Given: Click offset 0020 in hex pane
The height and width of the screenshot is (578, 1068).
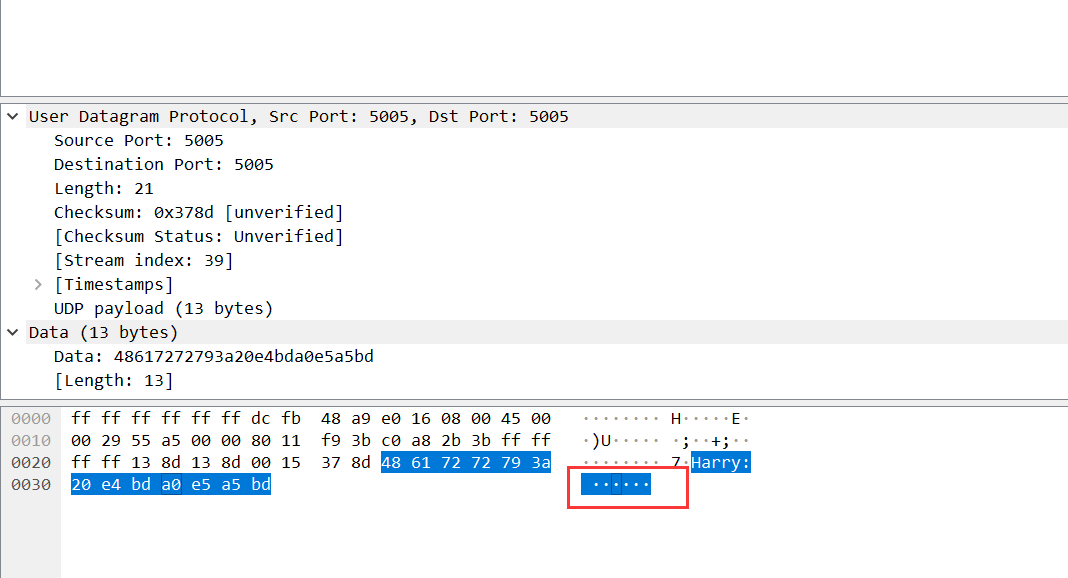Looking at the screenshot, I should (31, 463).
